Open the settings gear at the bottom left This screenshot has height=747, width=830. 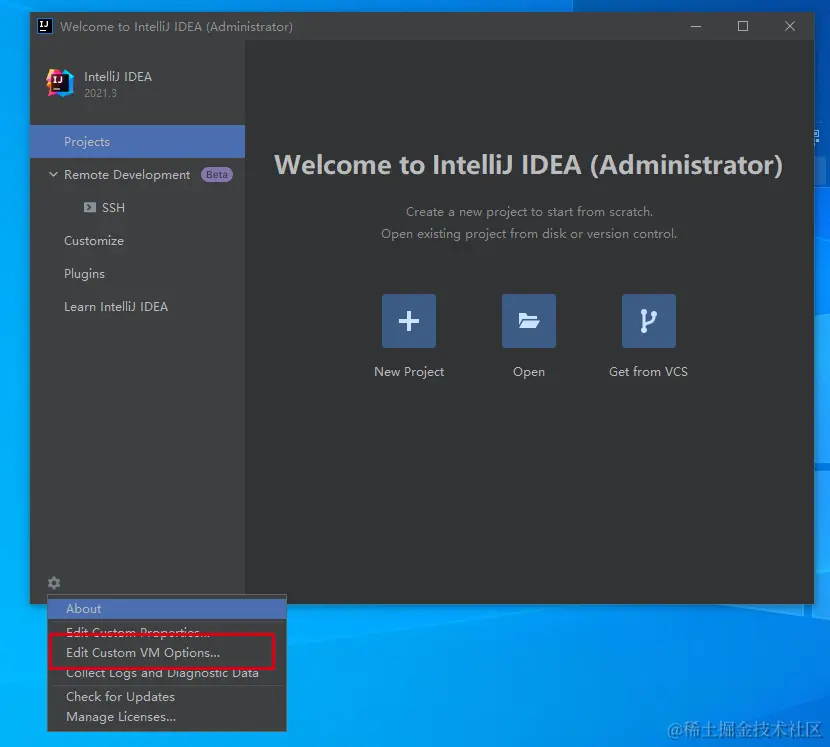[x=54, y=583]
